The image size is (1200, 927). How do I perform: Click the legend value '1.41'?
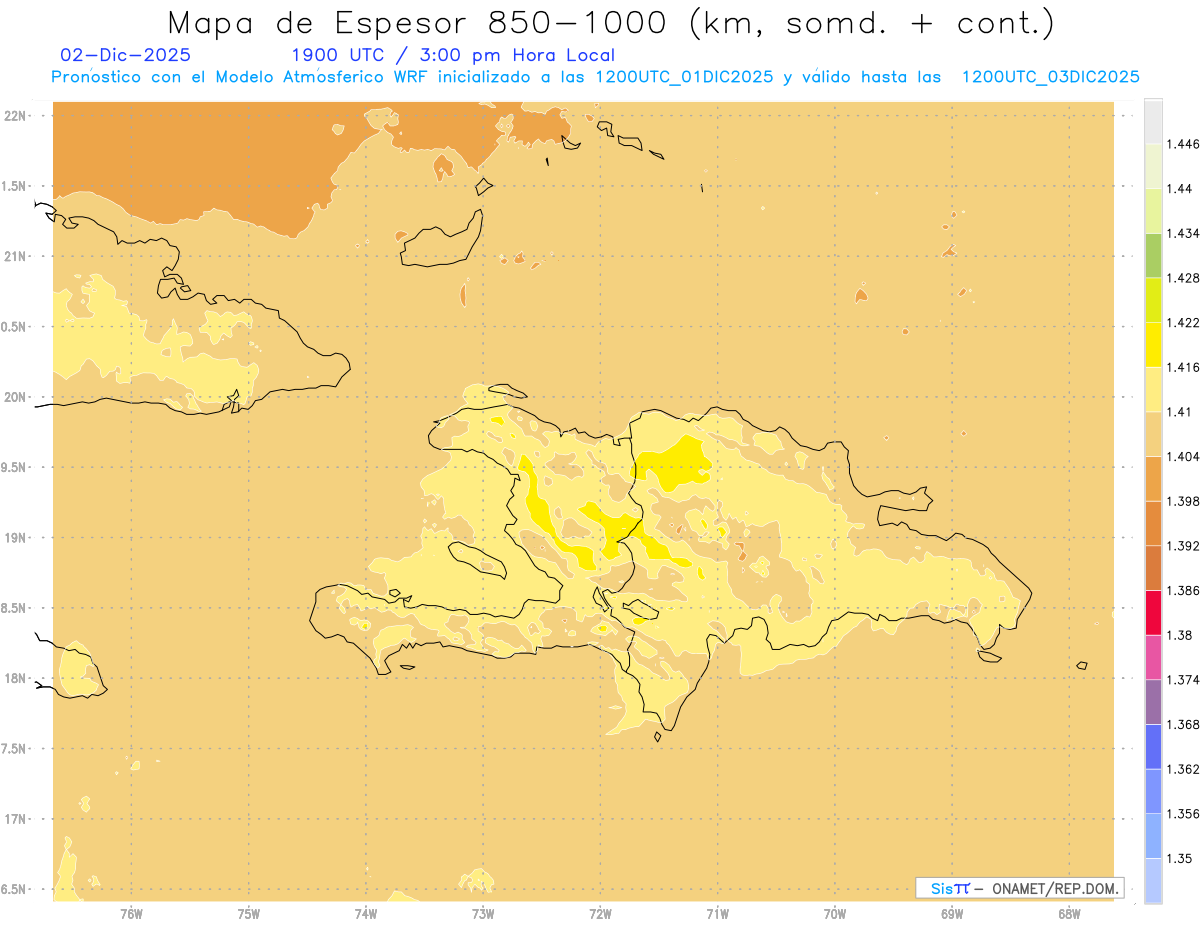pyautogui.click(x=1179, y=412)
